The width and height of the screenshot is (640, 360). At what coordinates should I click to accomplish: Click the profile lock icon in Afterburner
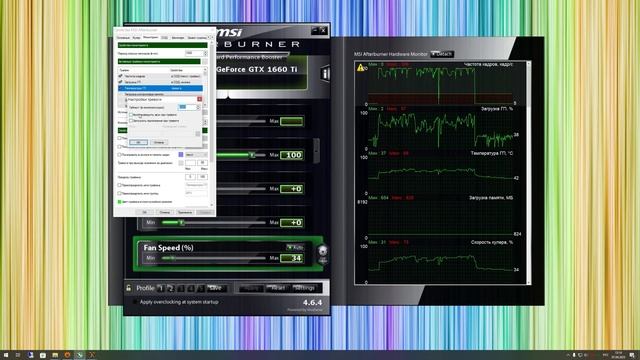click(x=129, y=288)
